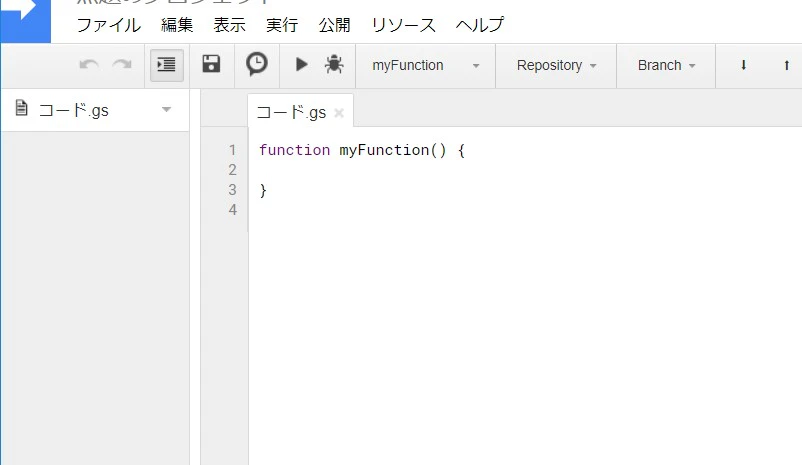Click the pull down-arrow icon
Viewport: 802px width, 465px height.
tap(744, 65)
